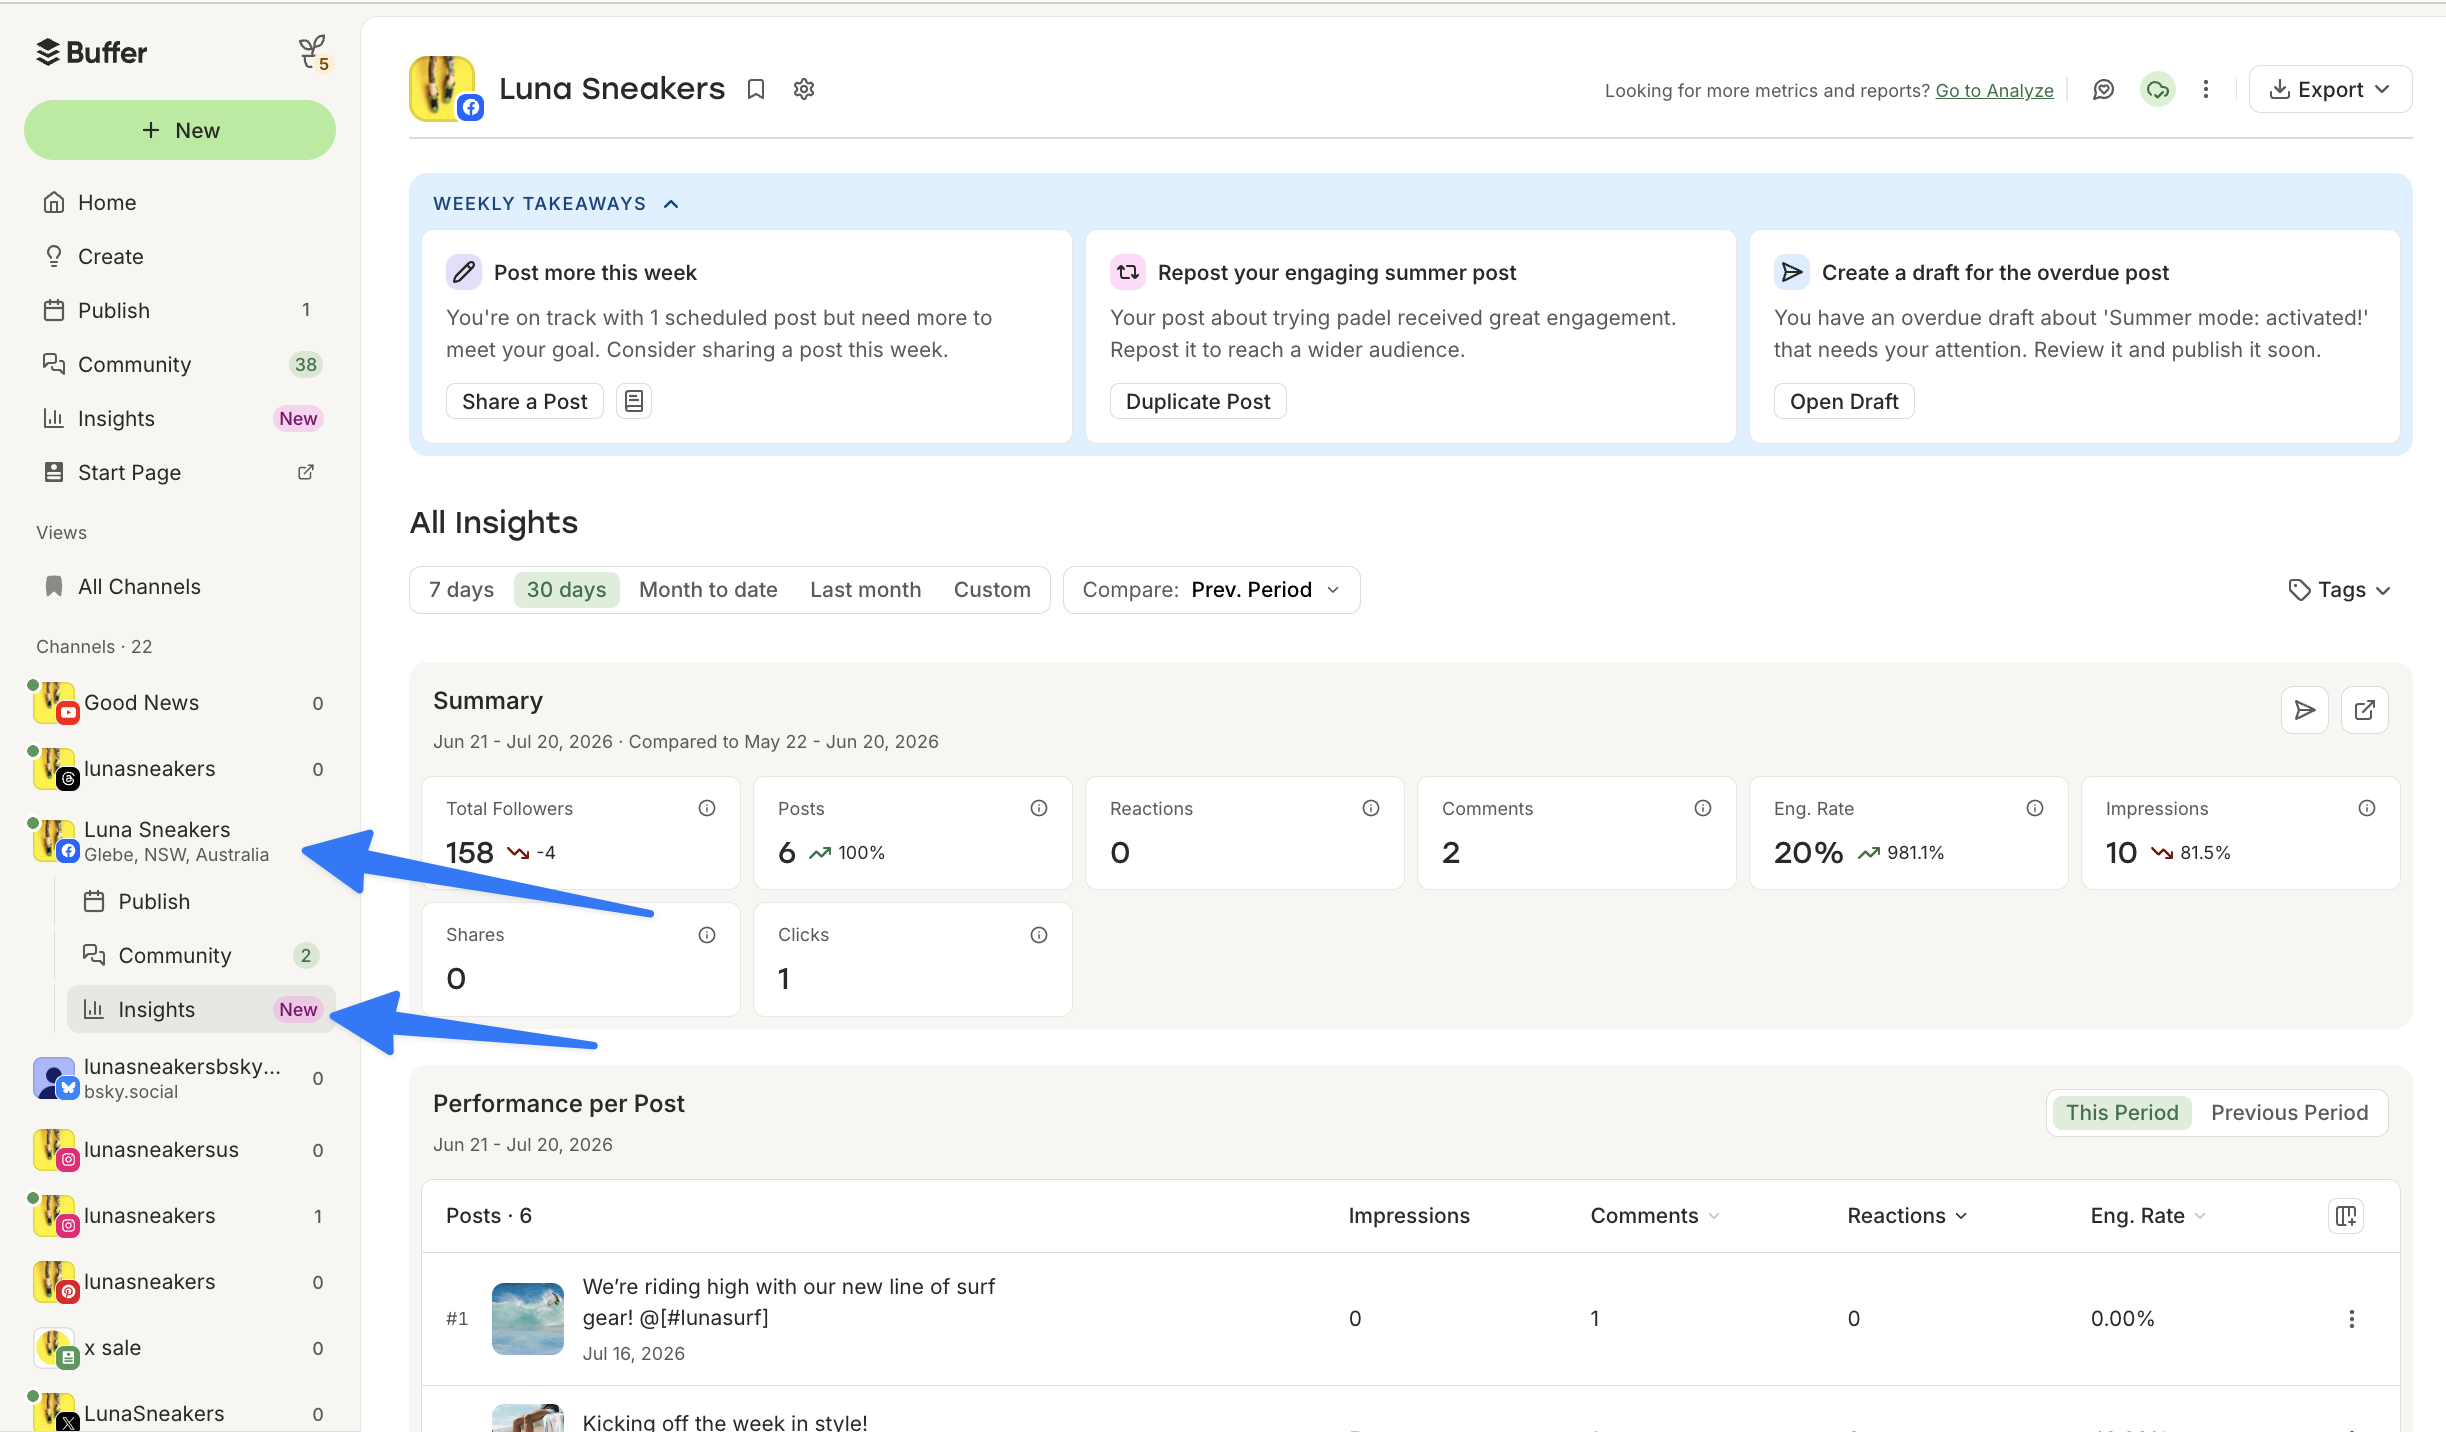Click the Buffer logo

(91, 52)
